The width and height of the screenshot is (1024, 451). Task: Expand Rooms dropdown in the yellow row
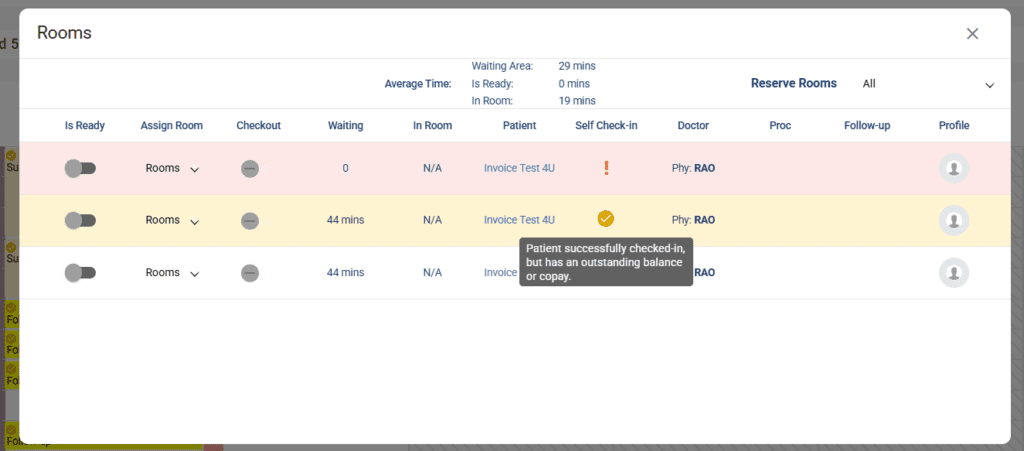click(x=173, y=221)
